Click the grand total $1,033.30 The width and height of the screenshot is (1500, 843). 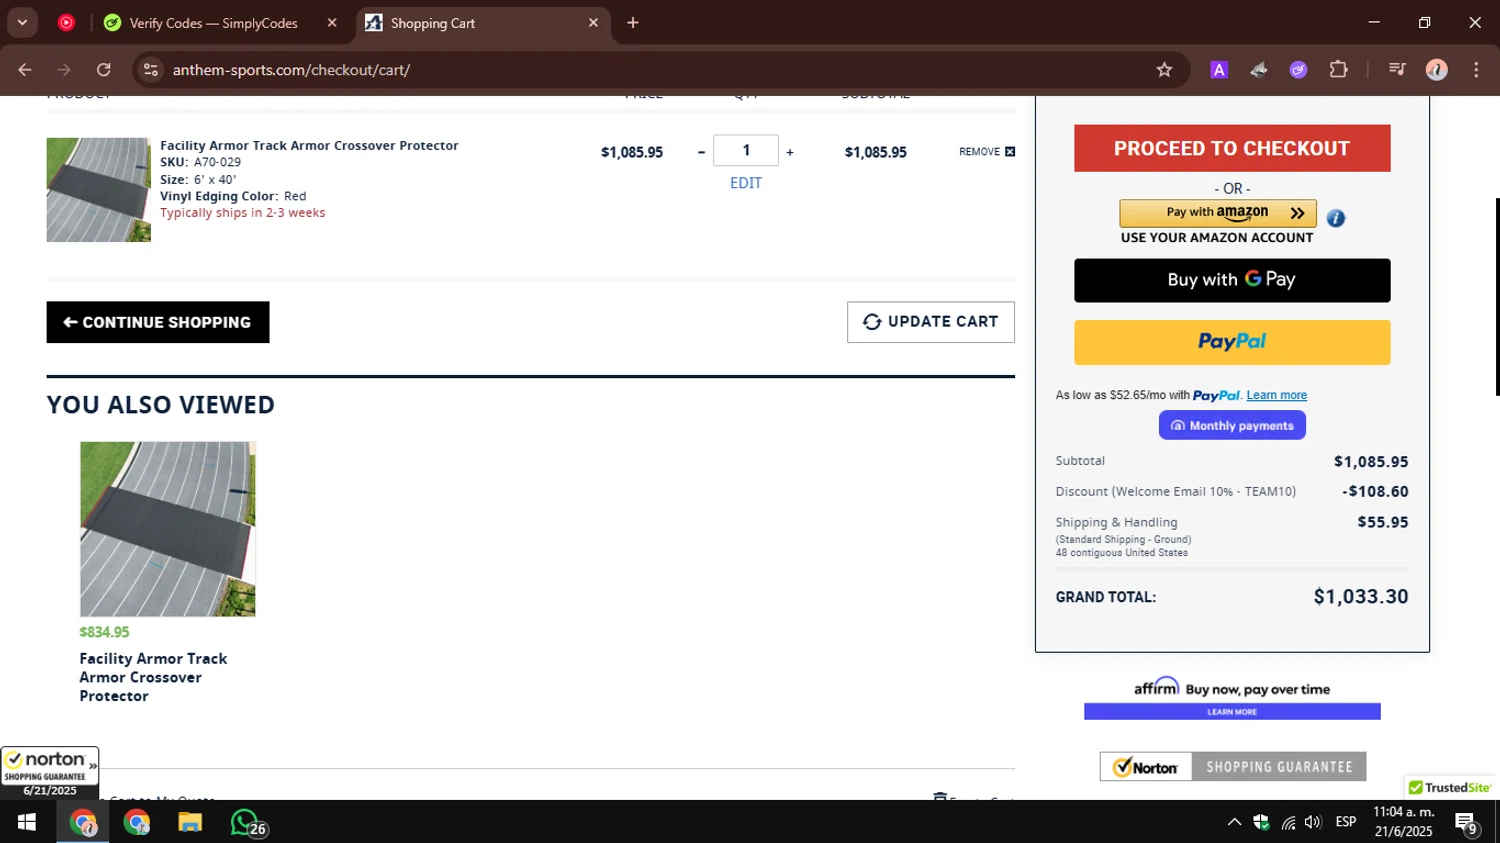pyautogui.click(x=1361, y=597)
